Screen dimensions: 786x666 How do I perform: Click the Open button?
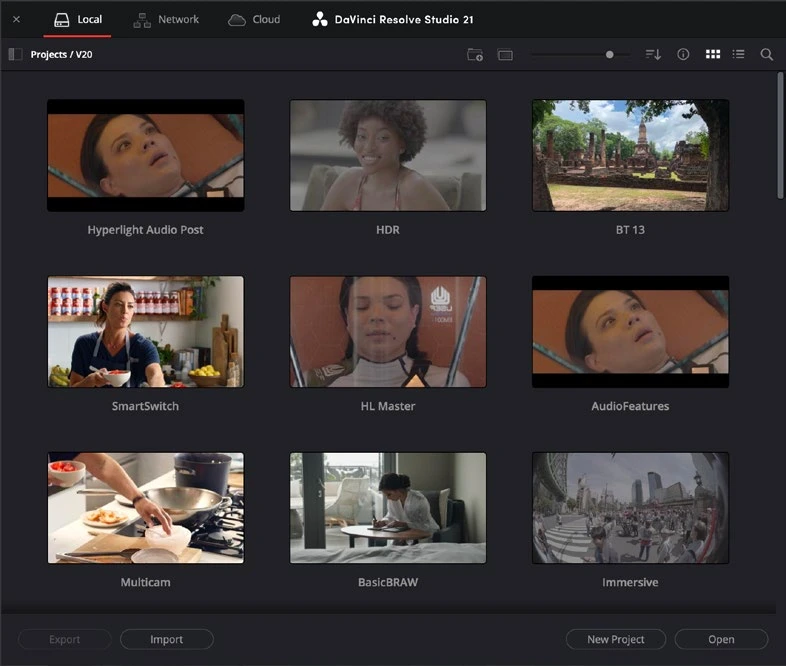(x=721, y=639)
